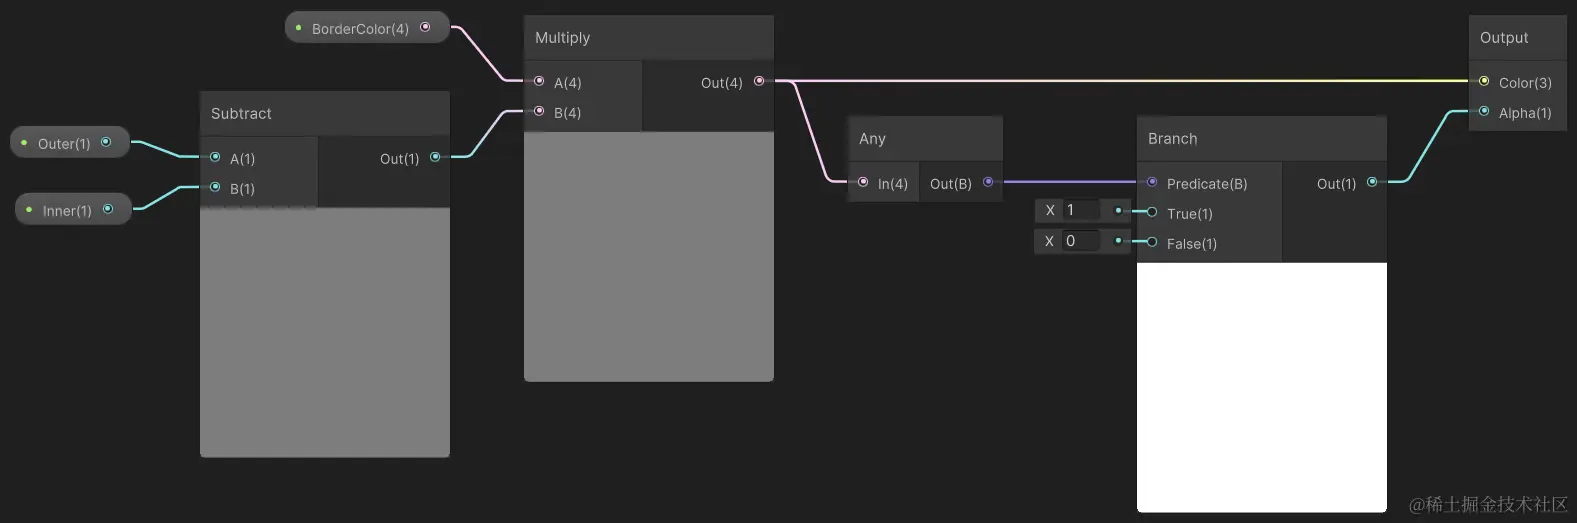Select the Outer(1) property node
The width and height of the screenshot is (1577, 523).
click(x=70, y=143)
